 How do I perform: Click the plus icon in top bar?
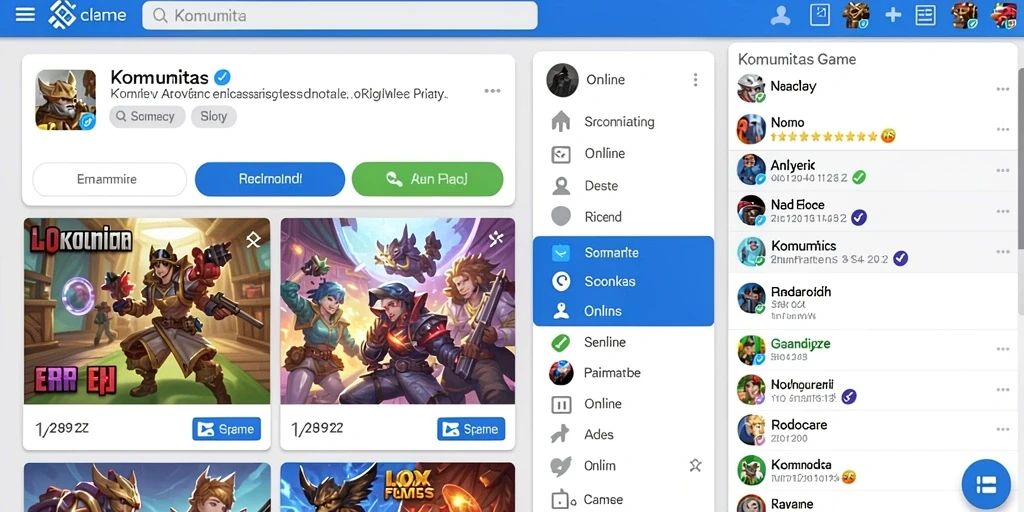tap(893, 14)
